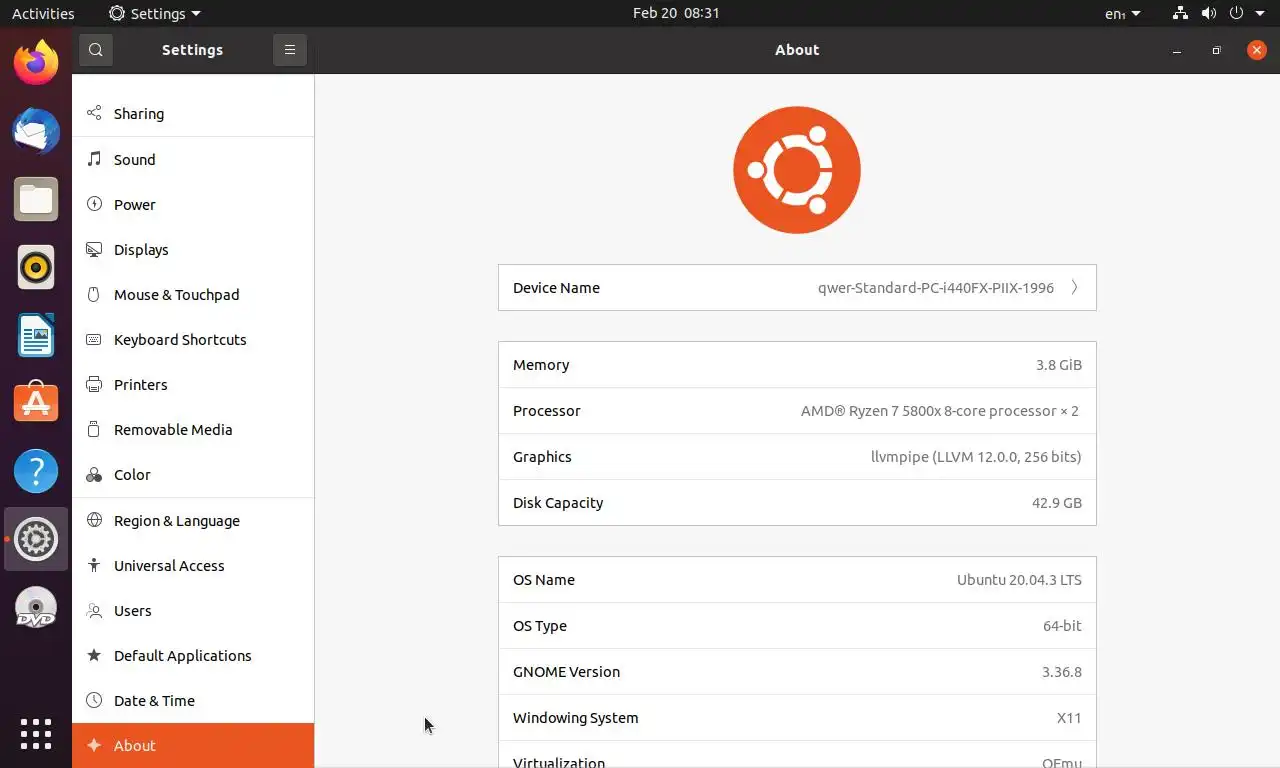
Task: Select Sharing in the settings sidebar
Action: [193, 113]
